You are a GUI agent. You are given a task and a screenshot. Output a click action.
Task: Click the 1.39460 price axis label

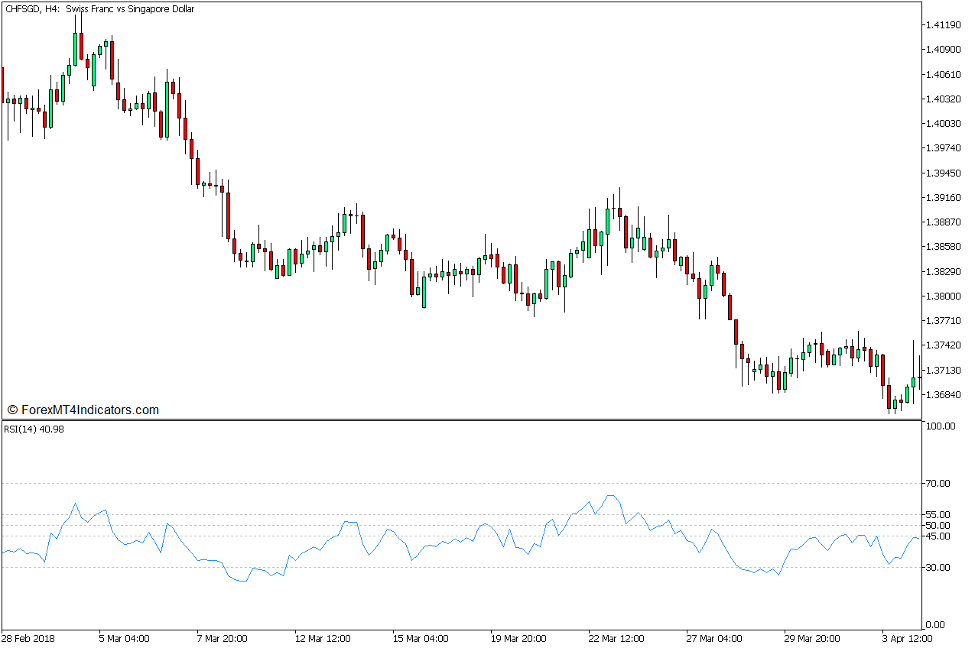click(945, 172)
